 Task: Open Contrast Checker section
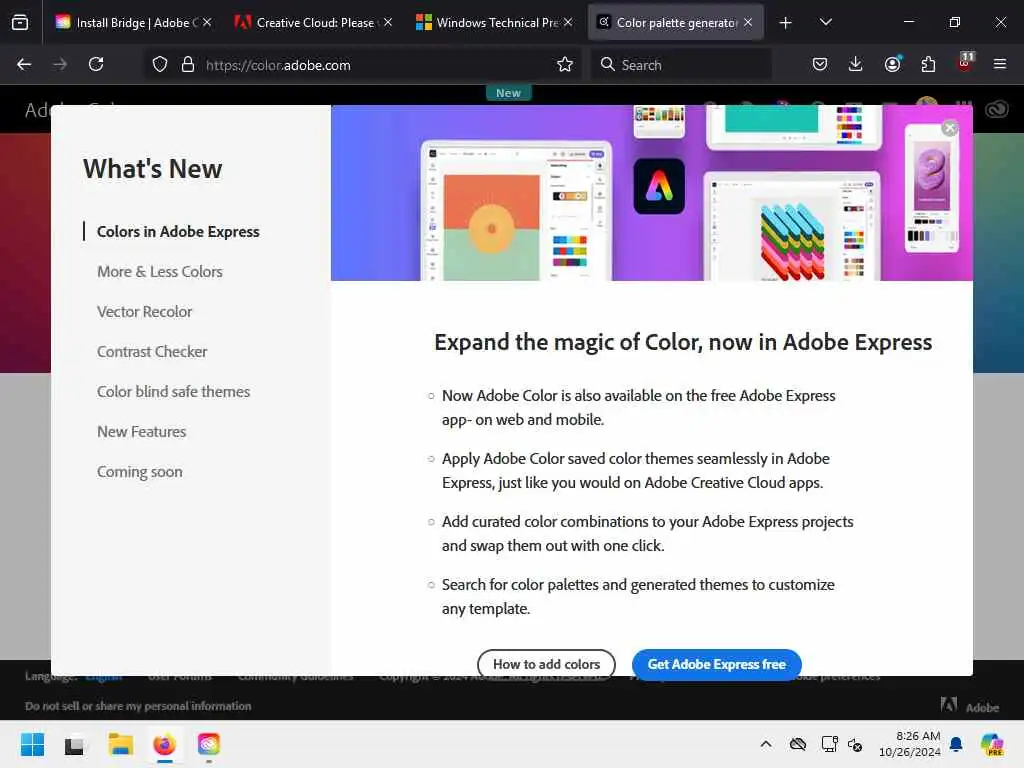point(152,351)
